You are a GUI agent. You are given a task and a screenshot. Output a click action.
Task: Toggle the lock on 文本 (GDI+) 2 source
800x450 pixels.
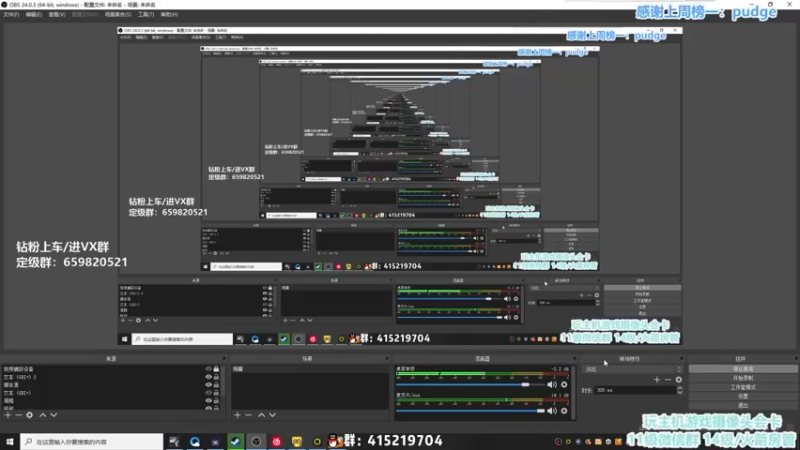tap(216, 377)
